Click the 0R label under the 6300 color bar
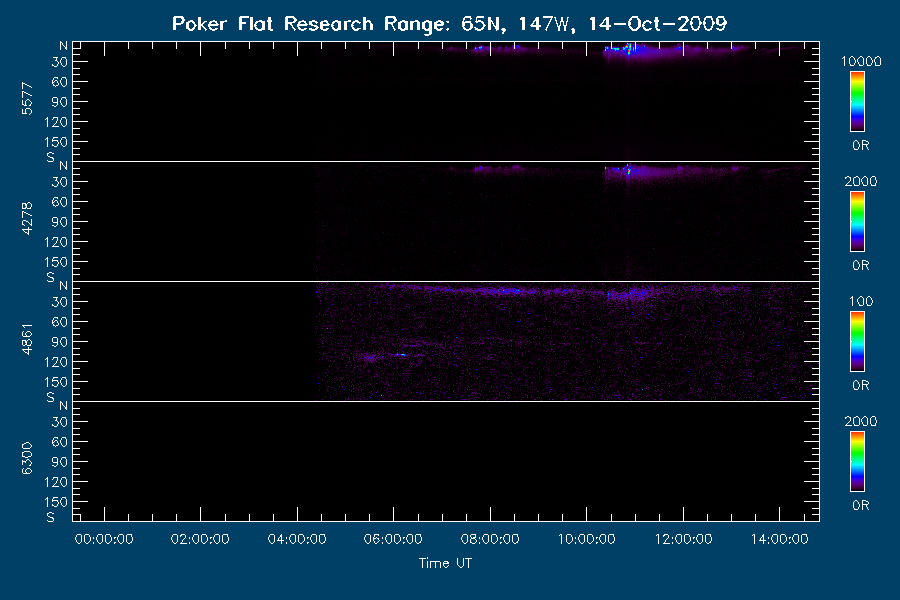 (x=860, y=505)
